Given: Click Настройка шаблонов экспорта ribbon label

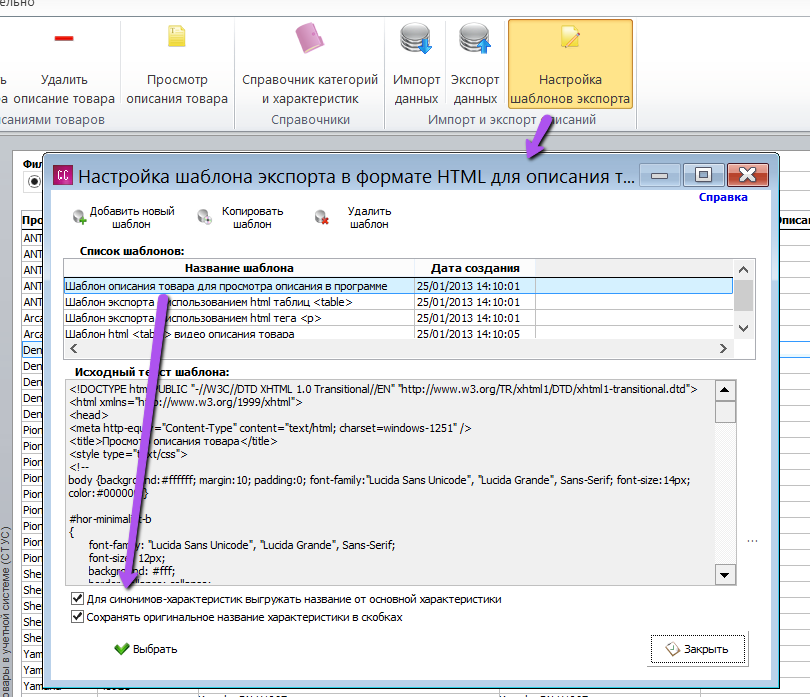Looking at the screenshot, I should pyautogui.click(x=570, y=89).
